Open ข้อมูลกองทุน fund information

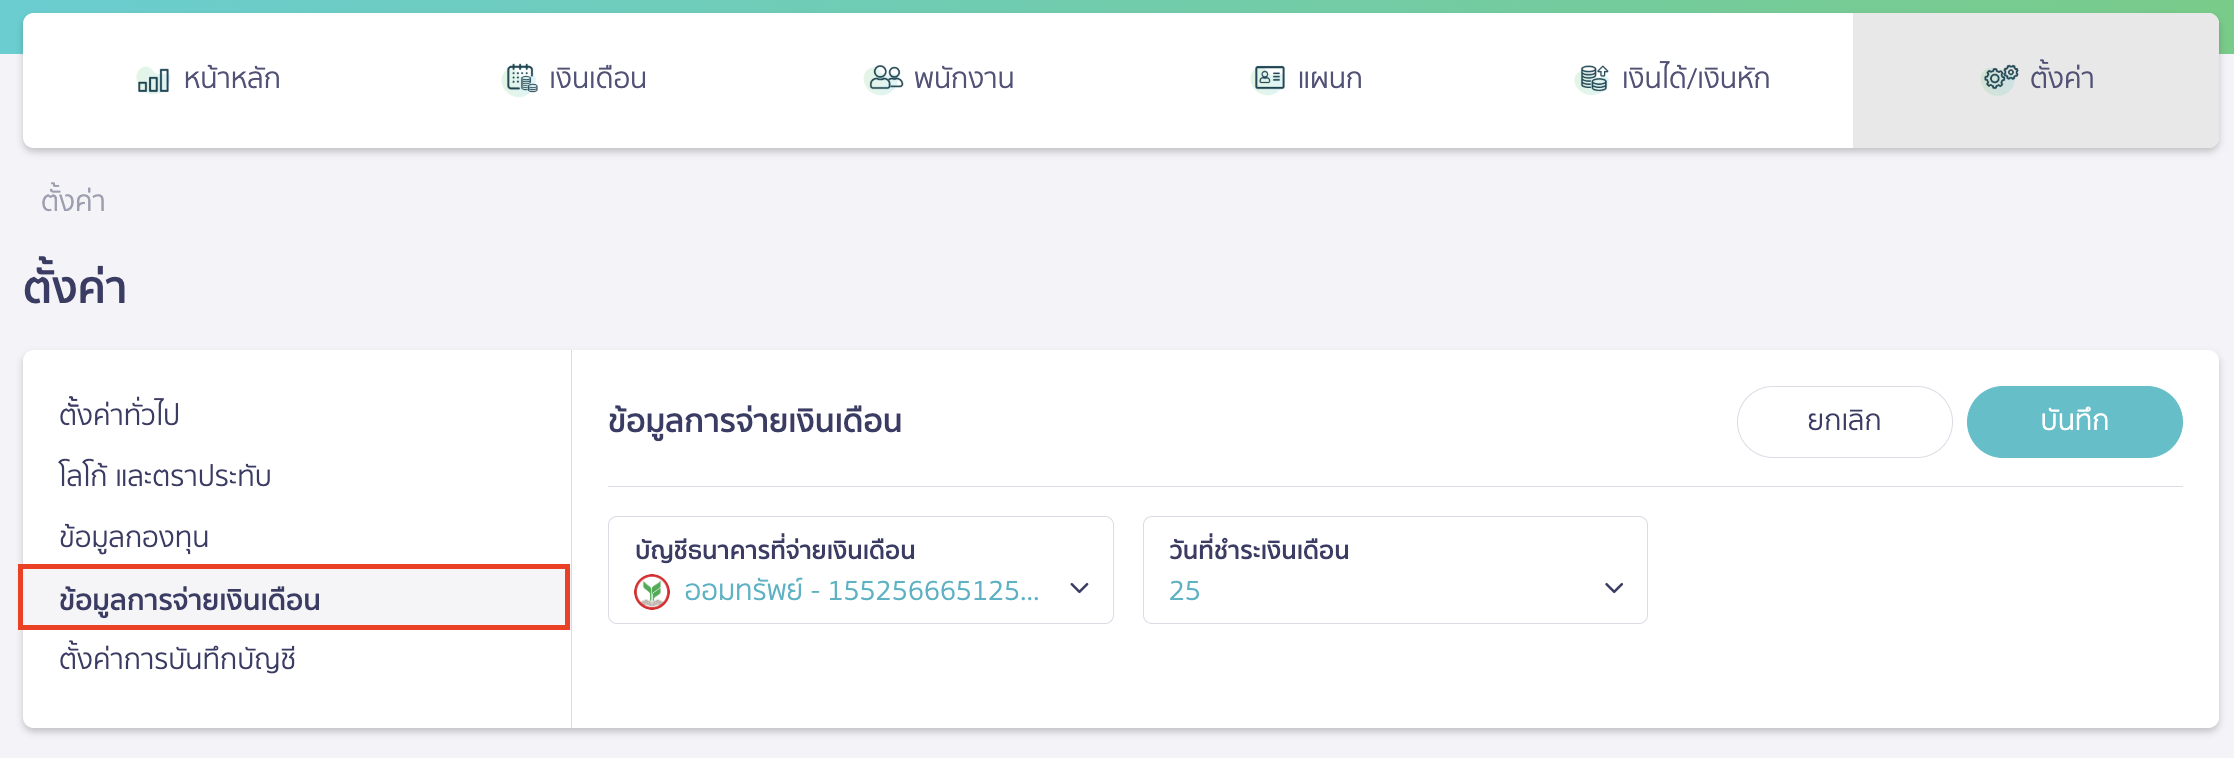point(133,536)
